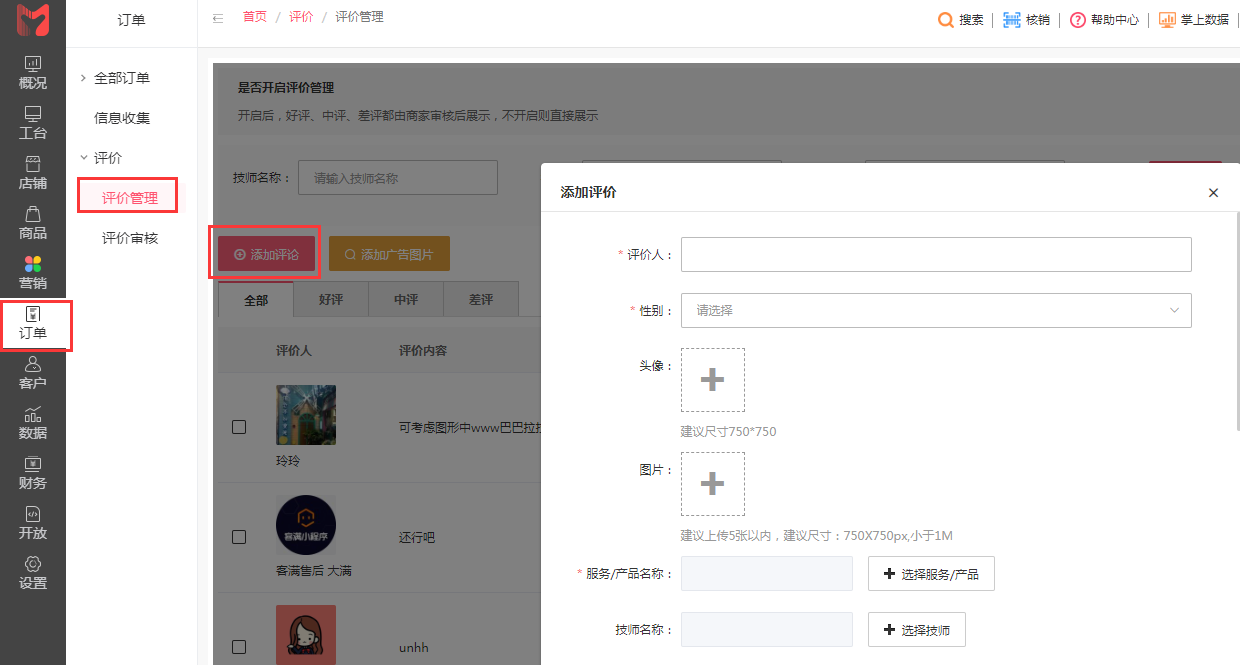Go to 首页 via breadcrumb
Screen dimensions: 1240x665
[x=255, y=17]
